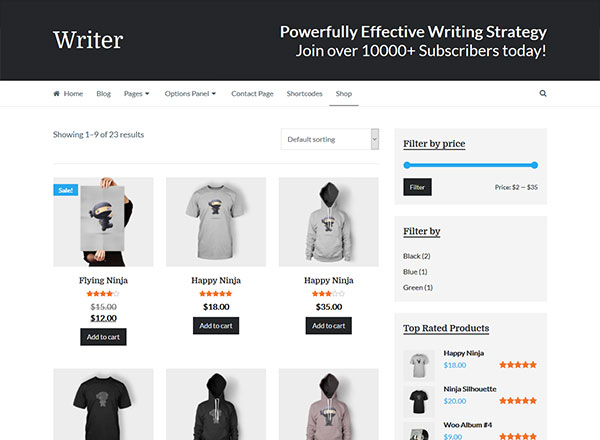Viewport: 600px width, 440px height.
Task: Go to the Blog menu item
Action: click(x=103, y=94)
